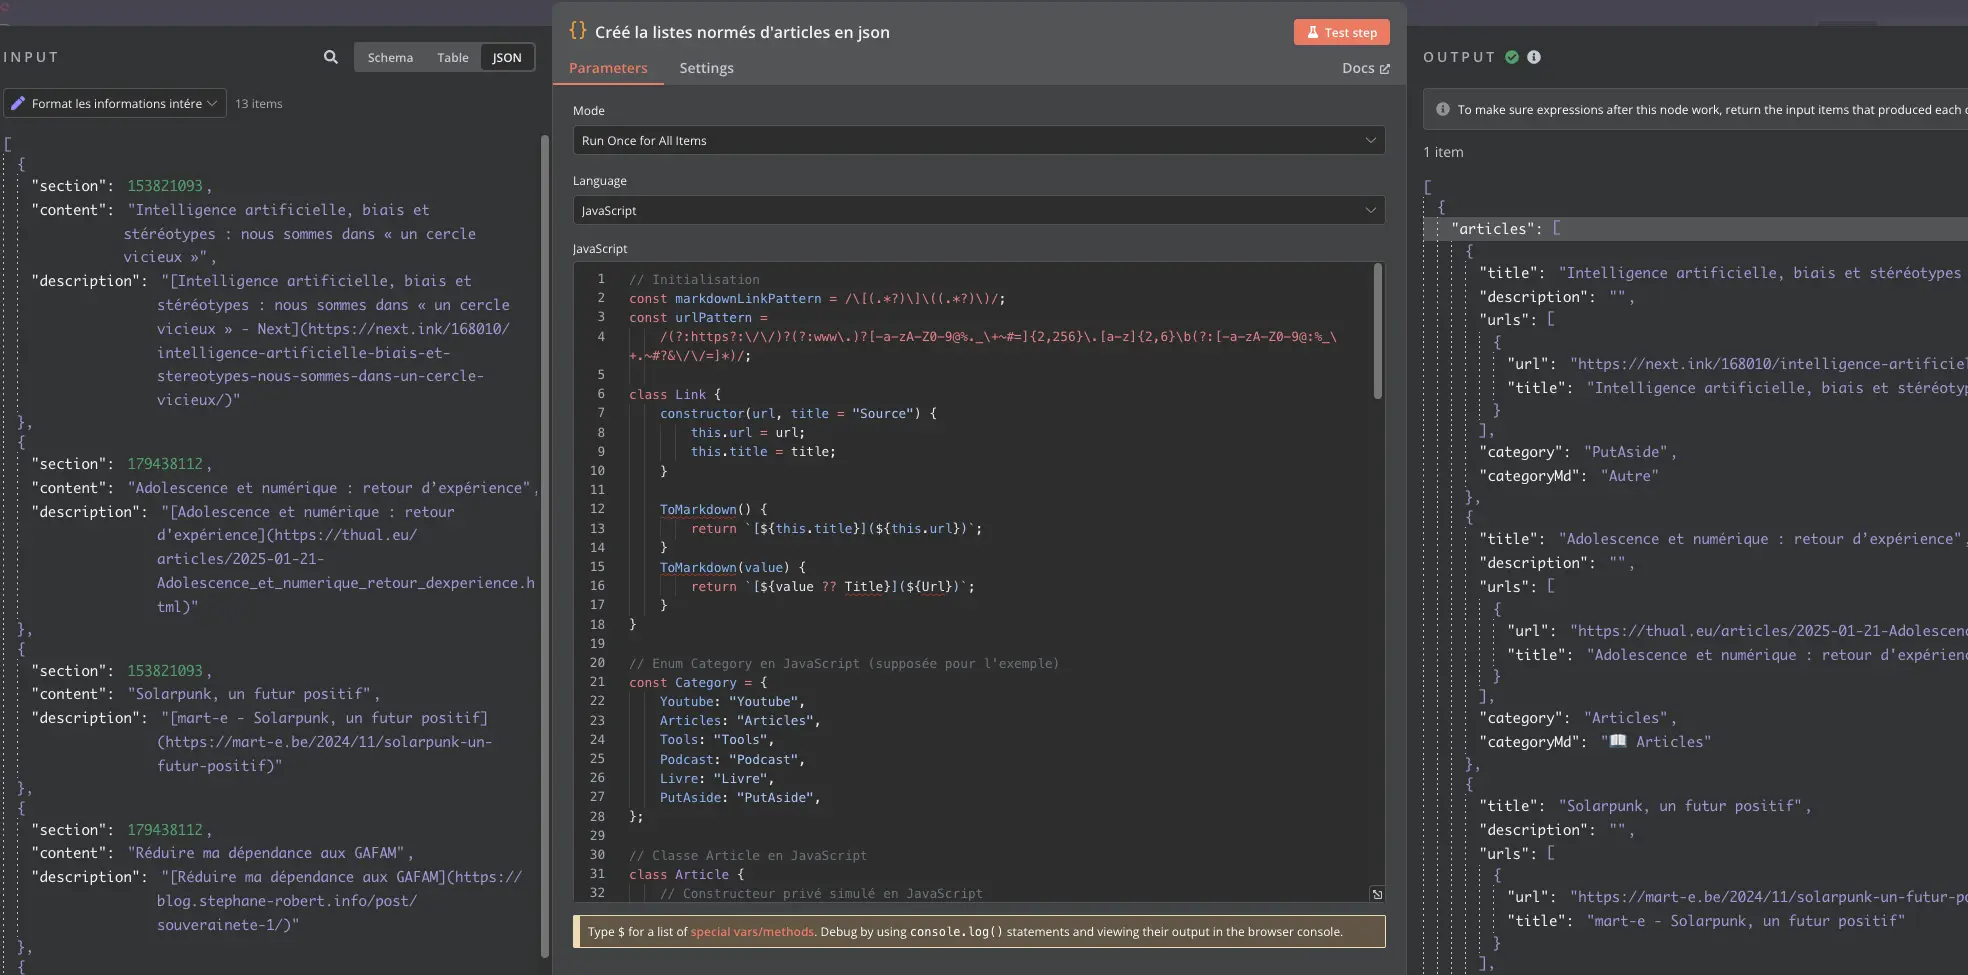The height and width of the screenshot is (975, 1968).
Task: Run the Test step button
Action: tap(1341, 32)
